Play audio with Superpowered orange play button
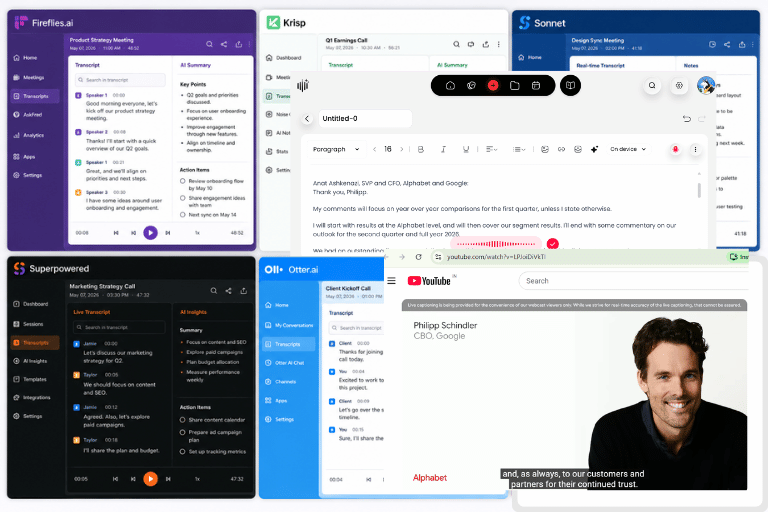Image resolution: width=768 pixels, height=512 pixels. pyautogui.click(x=150, y=478)
